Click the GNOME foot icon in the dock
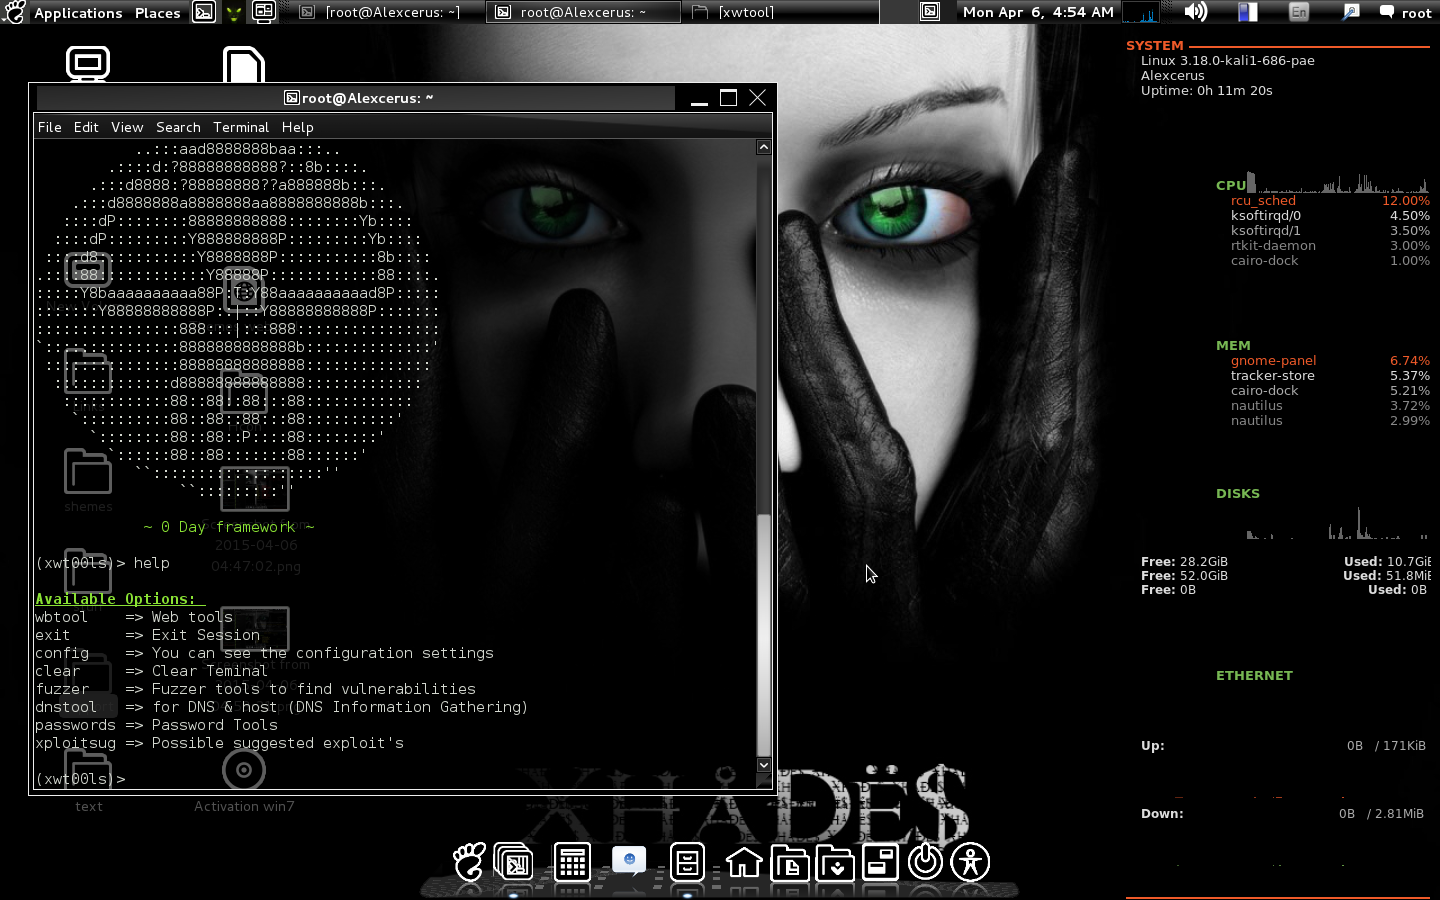The height and width of the screenshot is (900, 1440). coord(469,861)
